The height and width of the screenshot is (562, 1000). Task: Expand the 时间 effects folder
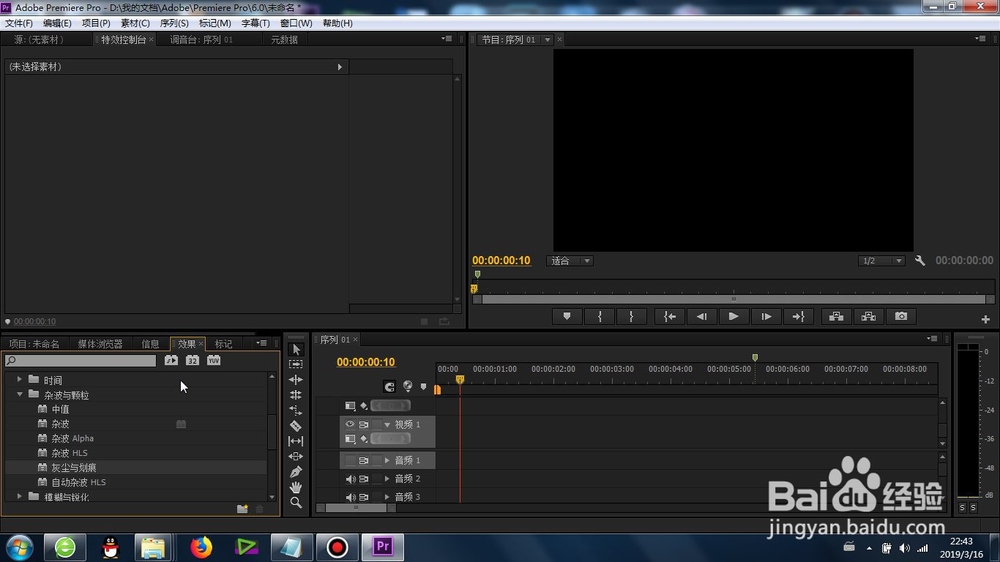(x=19, y=380)
